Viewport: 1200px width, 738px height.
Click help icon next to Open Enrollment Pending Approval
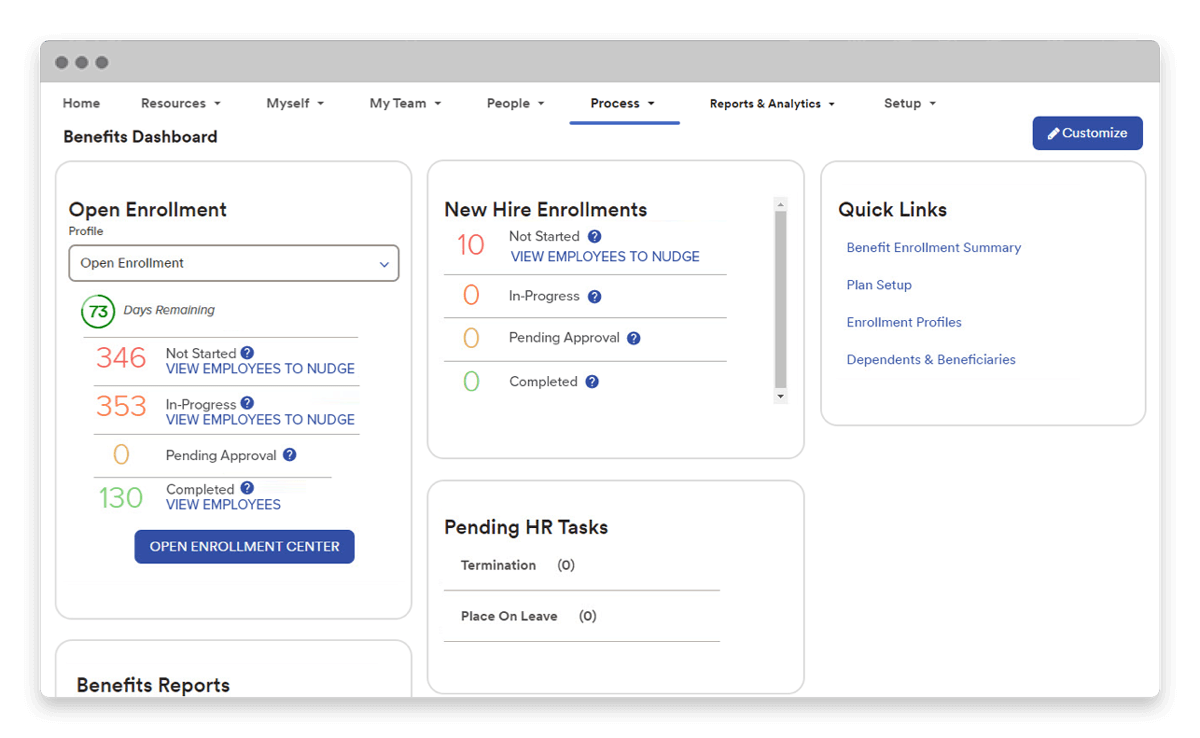coord(289,455)
